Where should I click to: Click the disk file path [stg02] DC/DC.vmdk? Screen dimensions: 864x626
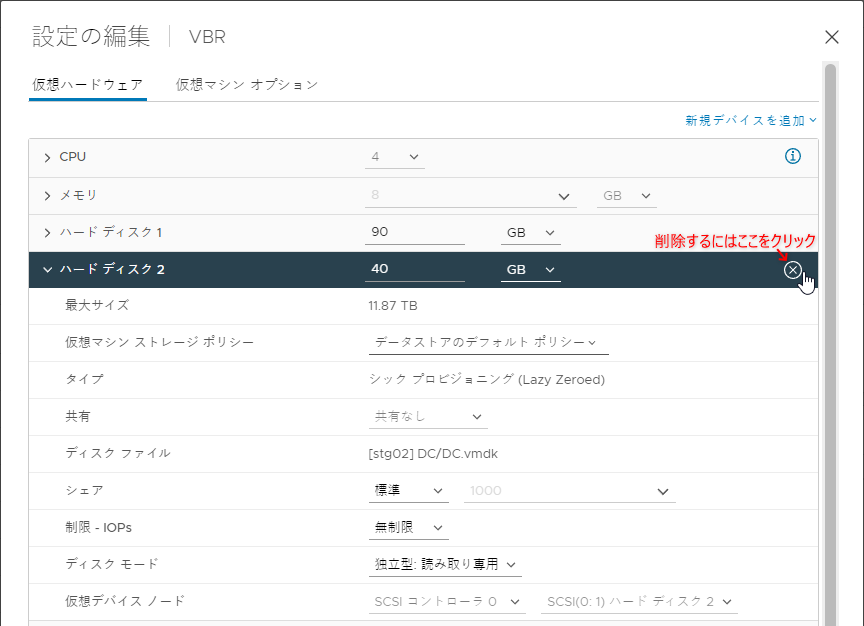click(433, 454)
